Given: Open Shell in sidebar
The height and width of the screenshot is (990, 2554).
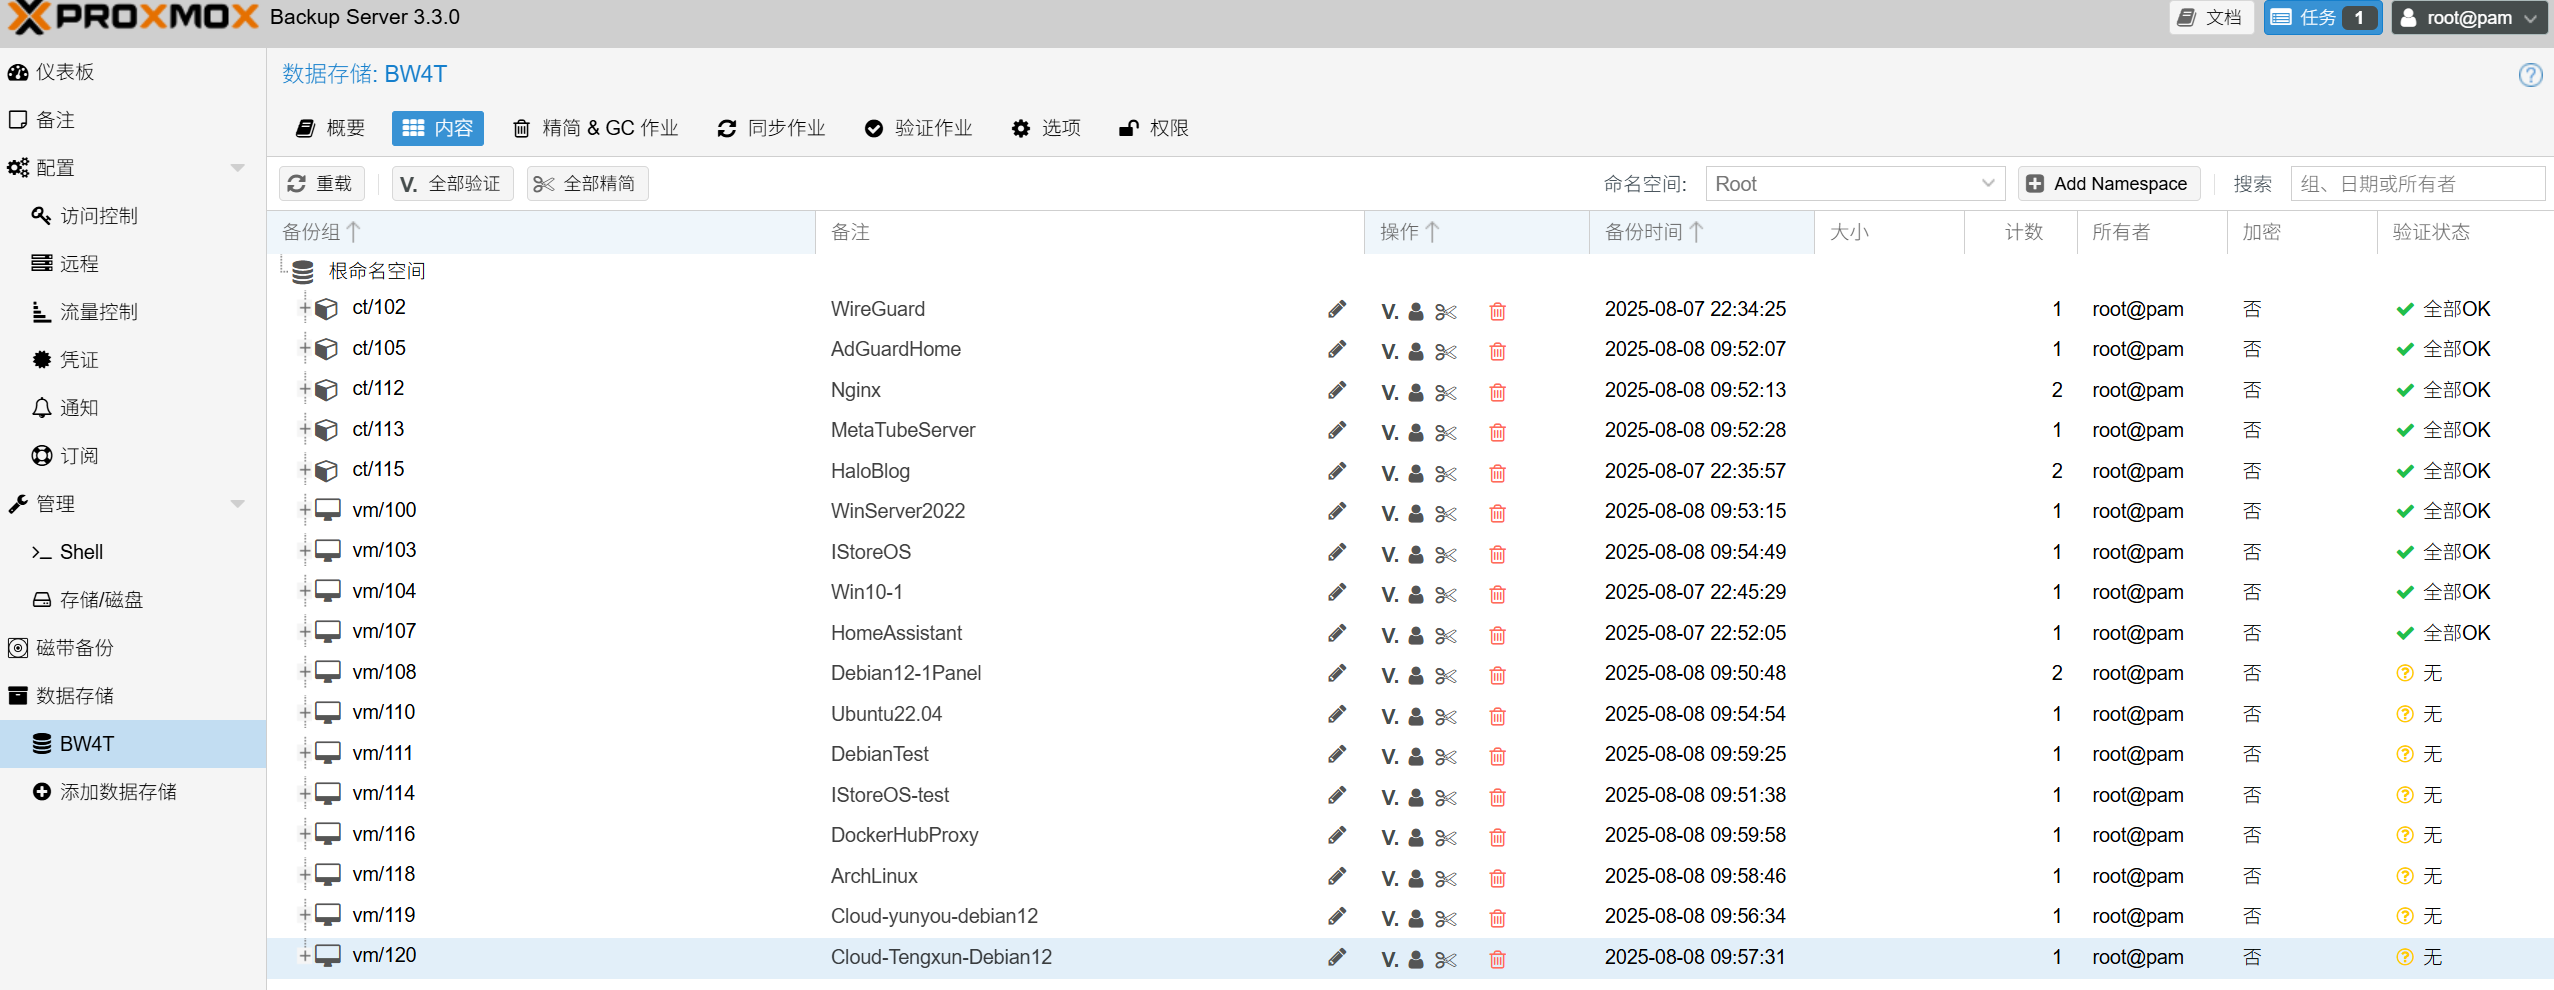Looking at the screenshot, I should (133, 552).
